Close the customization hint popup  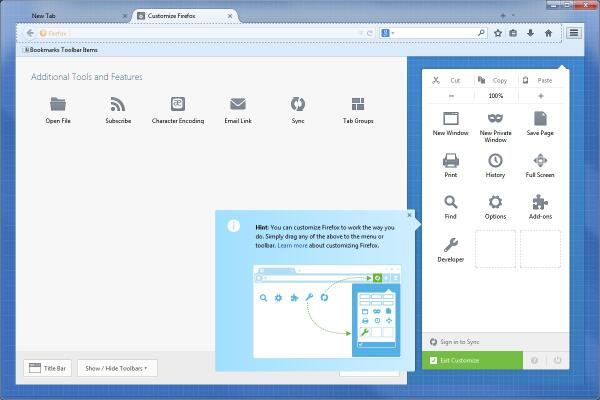pos(409,215)
